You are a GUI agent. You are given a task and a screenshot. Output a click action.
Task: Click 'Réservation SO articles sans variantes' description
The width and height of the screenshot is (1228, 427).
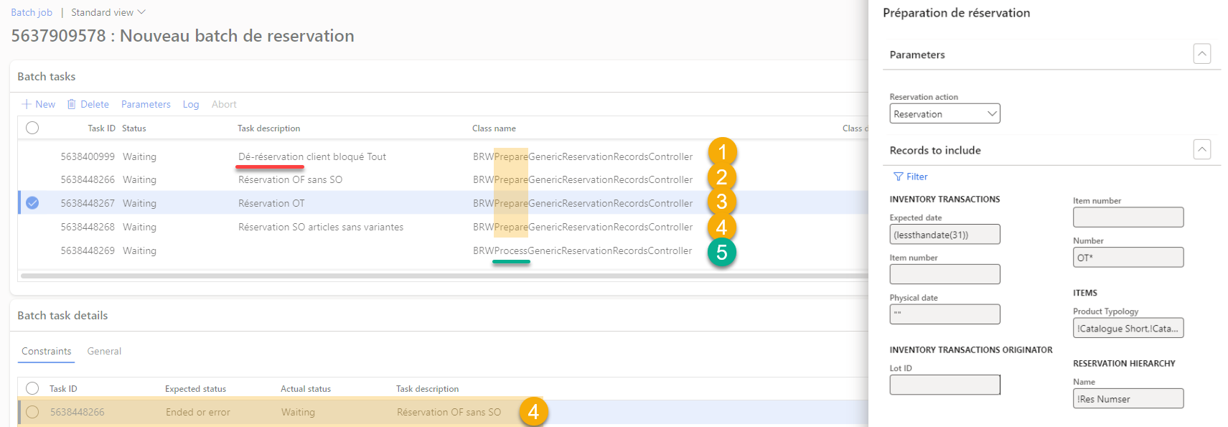321,227
